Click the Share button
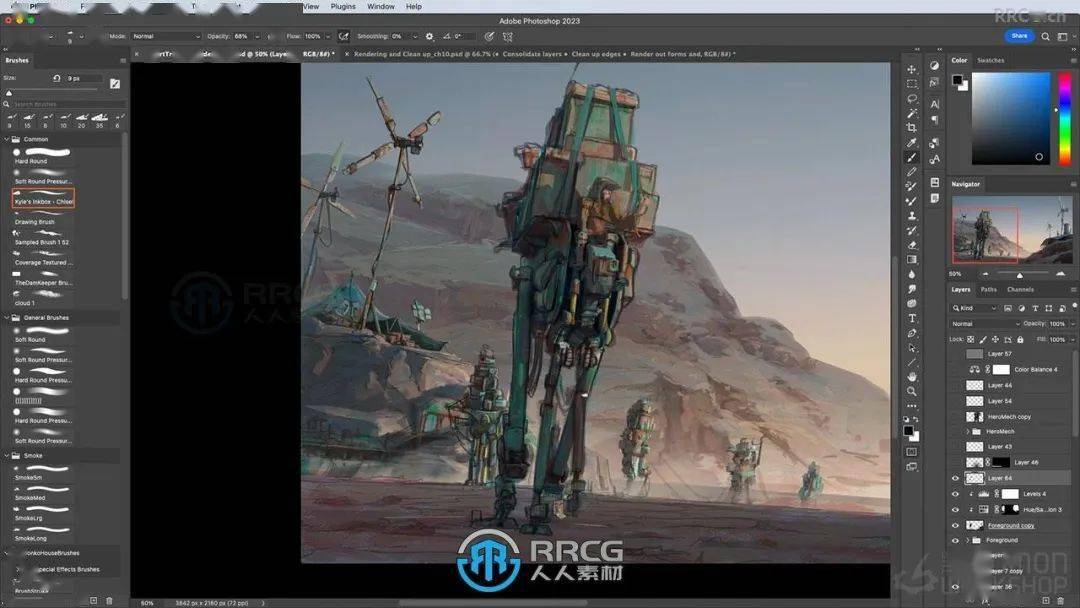 pos(1019,36)
